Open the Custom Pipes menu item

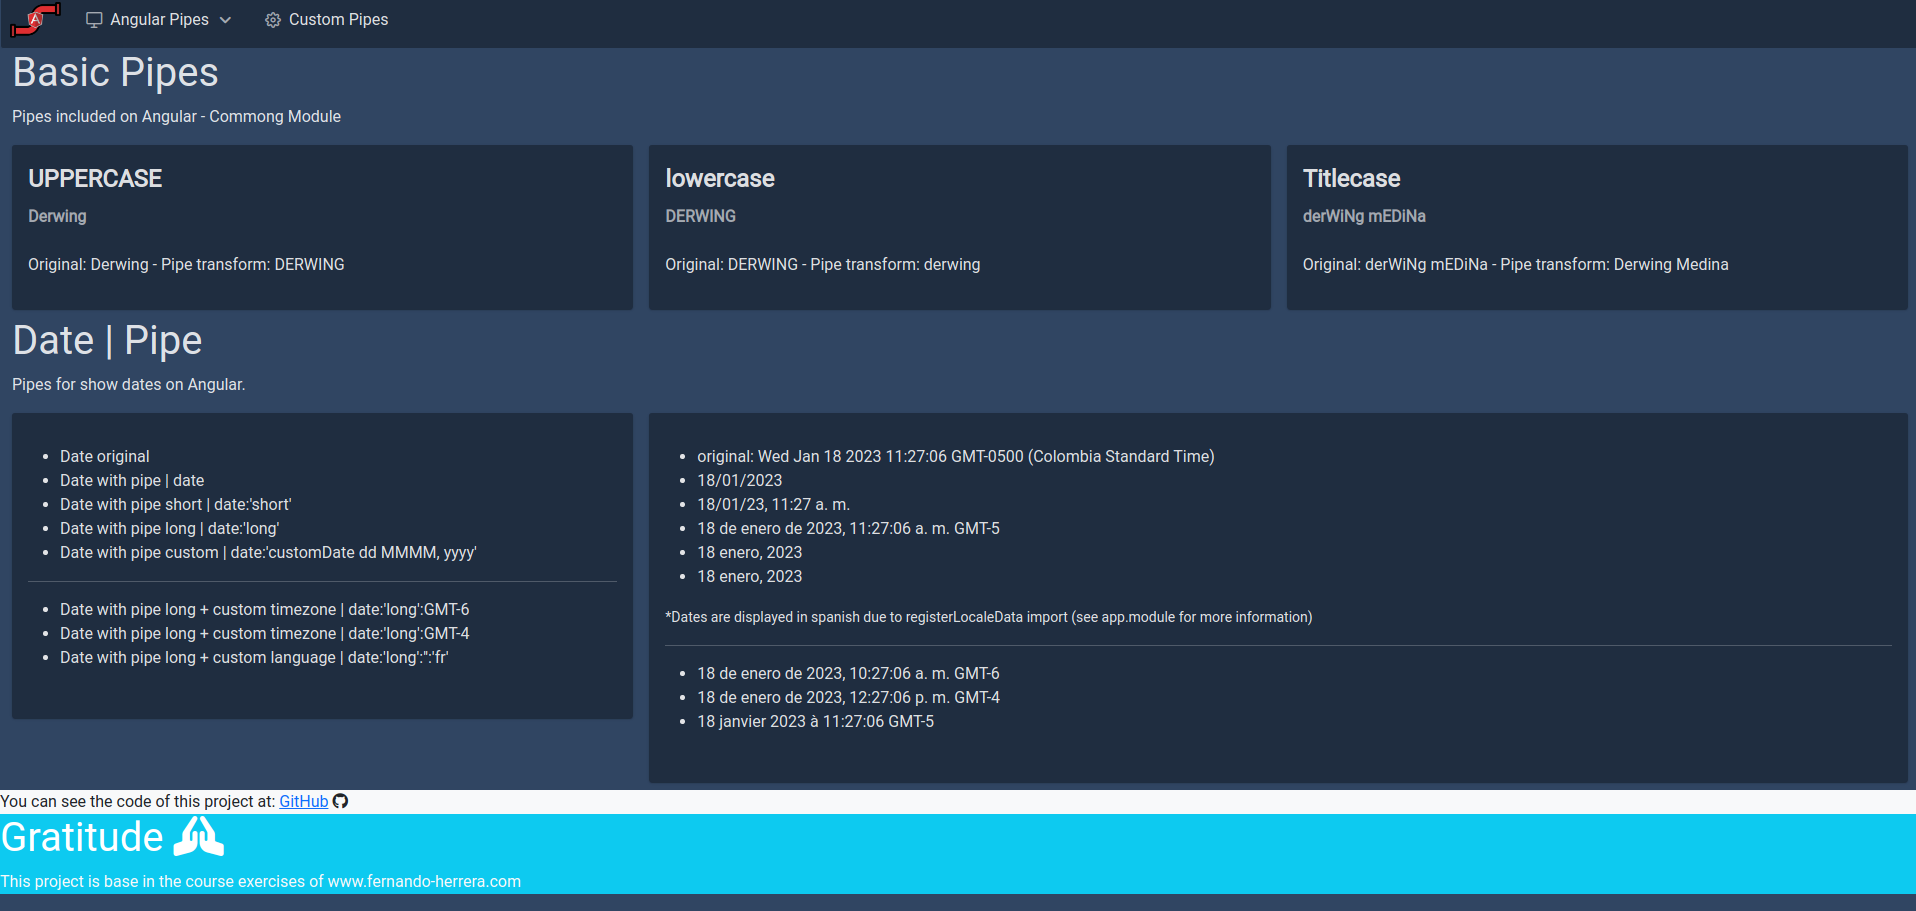[326, 20]
